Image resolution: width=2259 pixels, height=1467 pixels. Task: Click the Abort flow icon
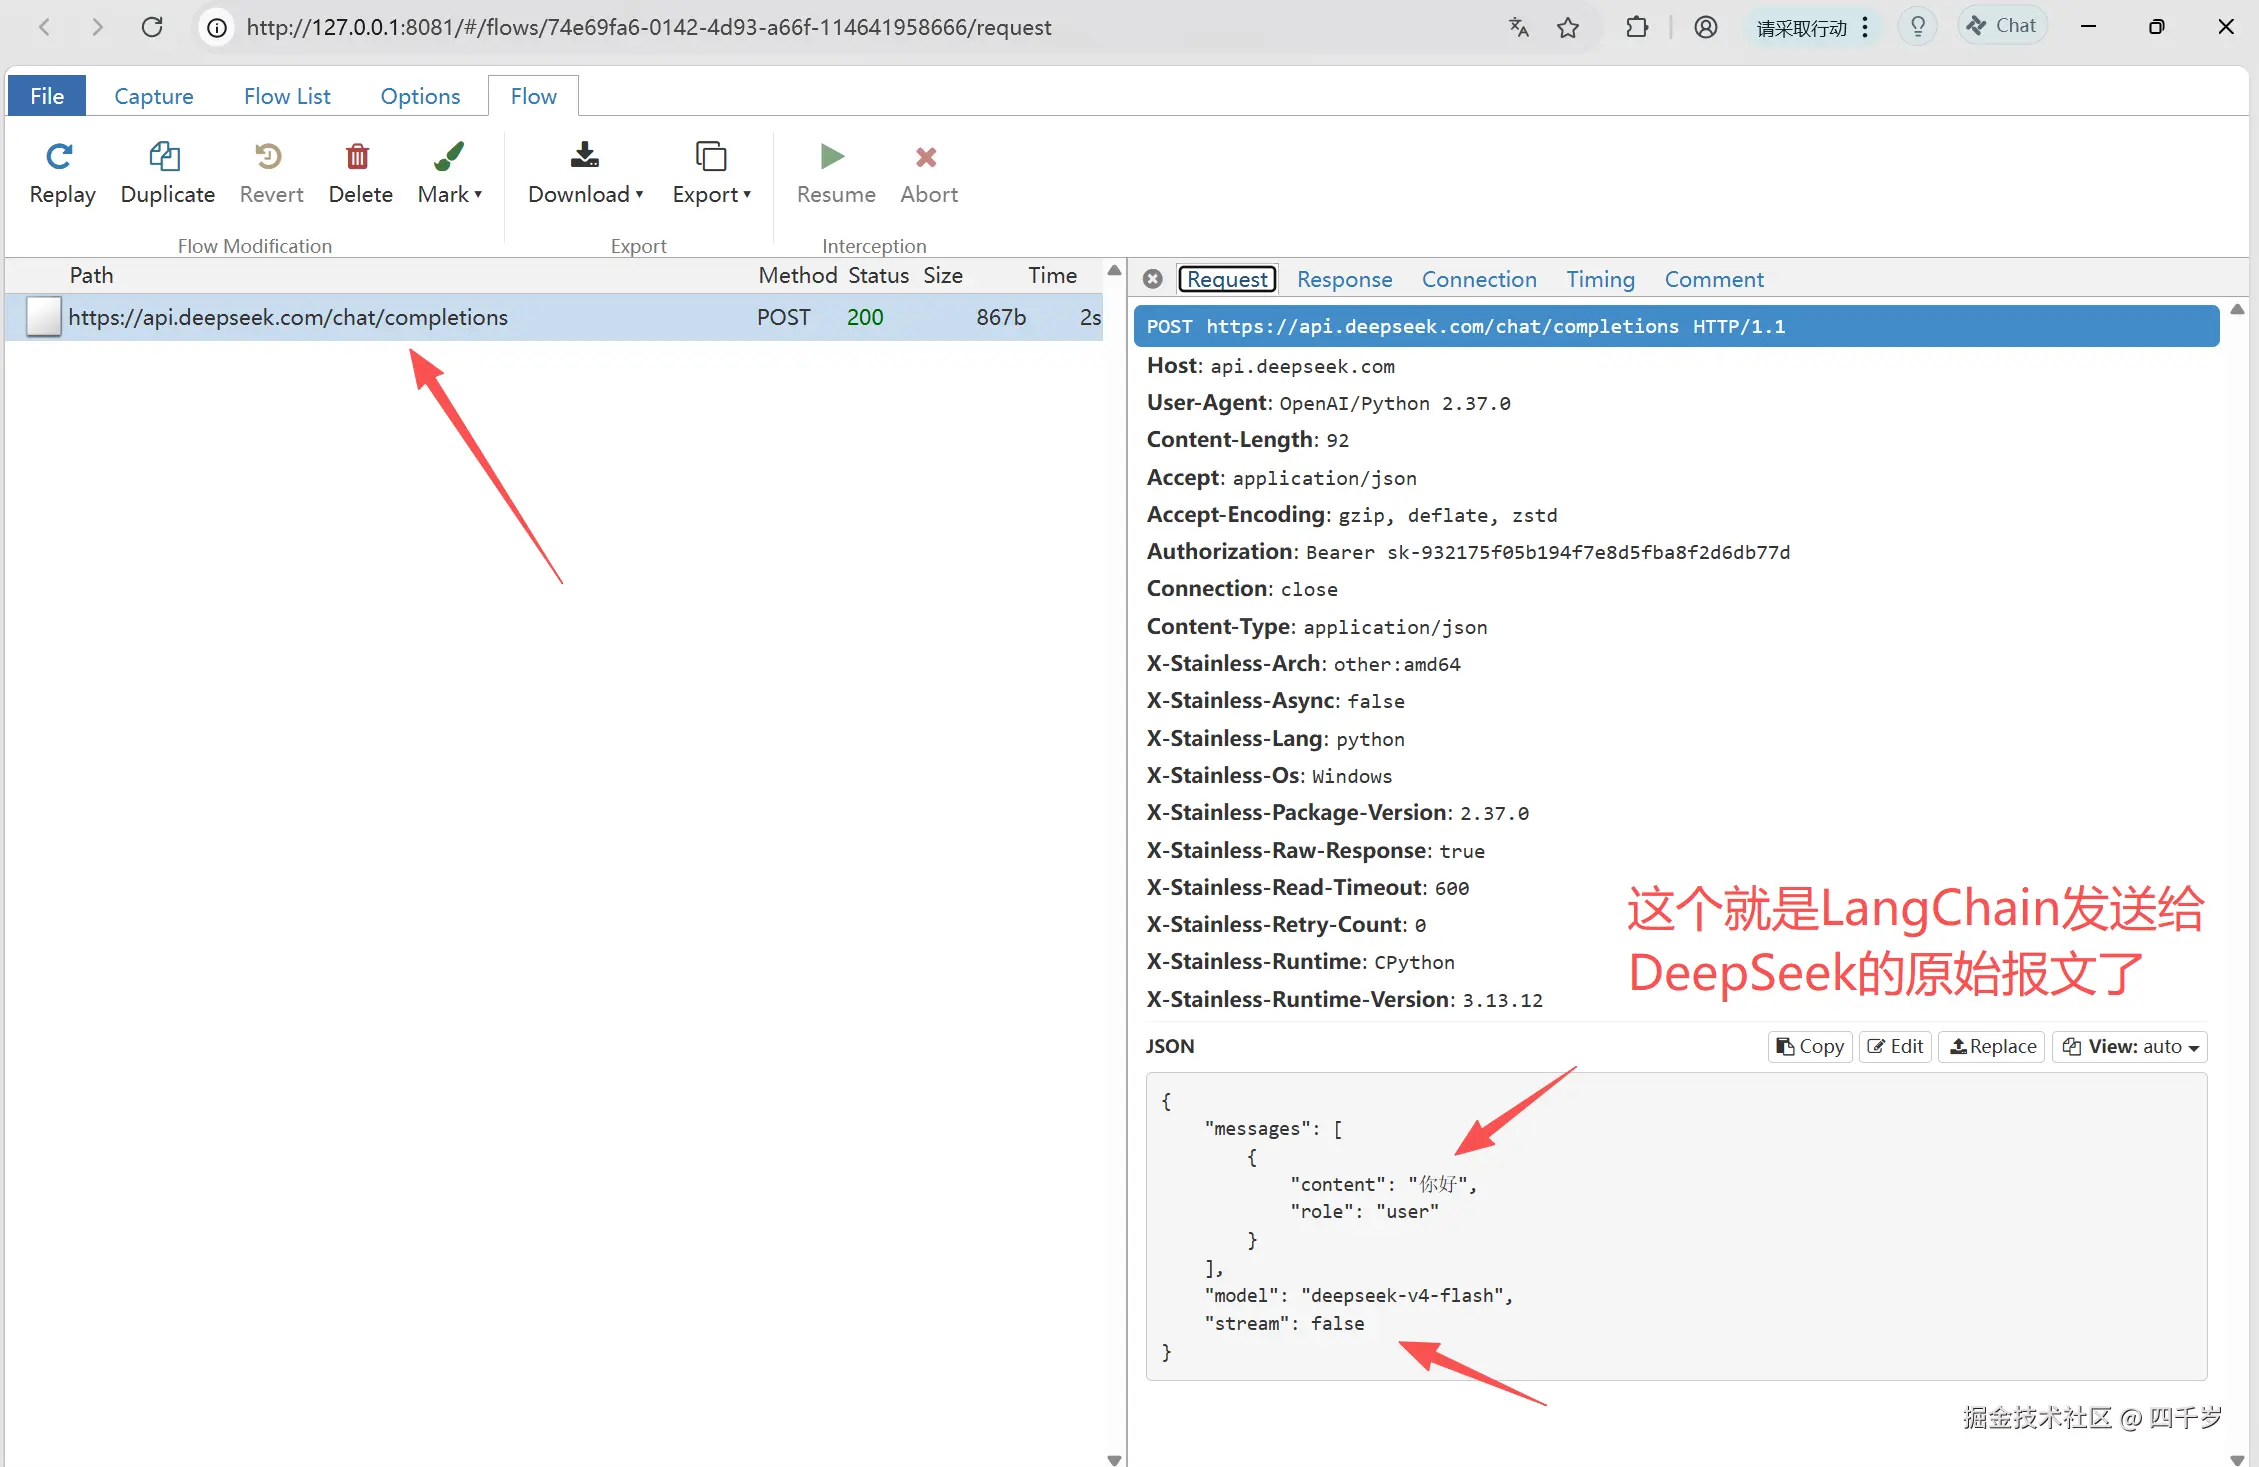point(927,156)
